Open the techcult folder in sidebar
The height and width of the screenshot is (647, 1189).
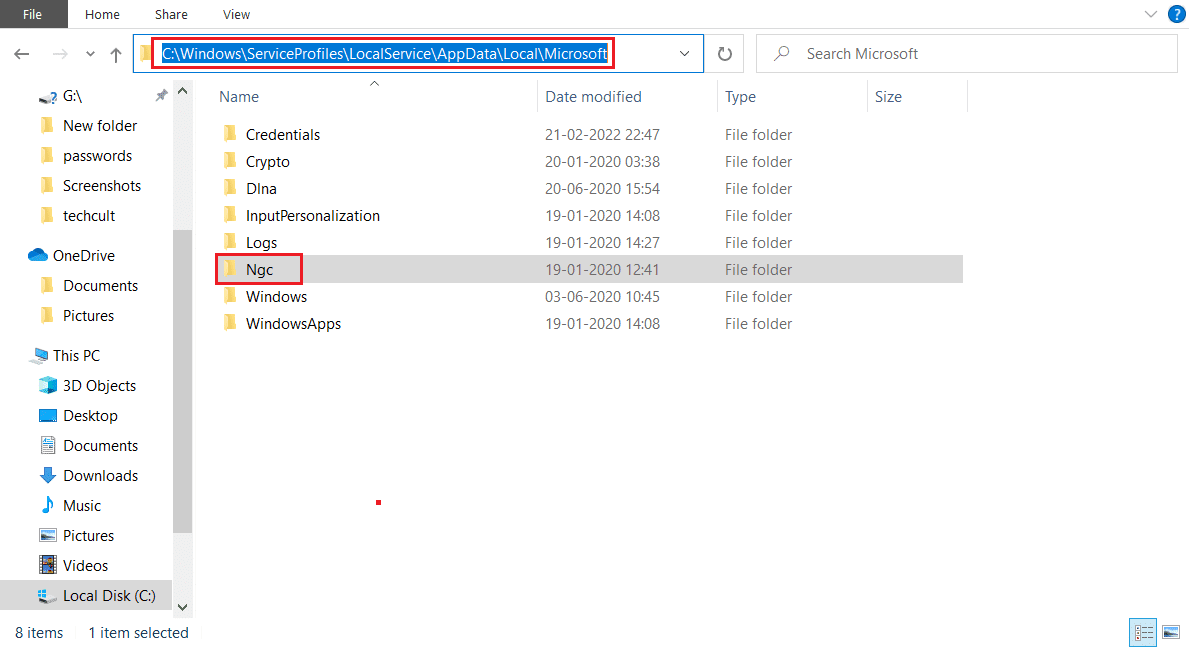89,215
